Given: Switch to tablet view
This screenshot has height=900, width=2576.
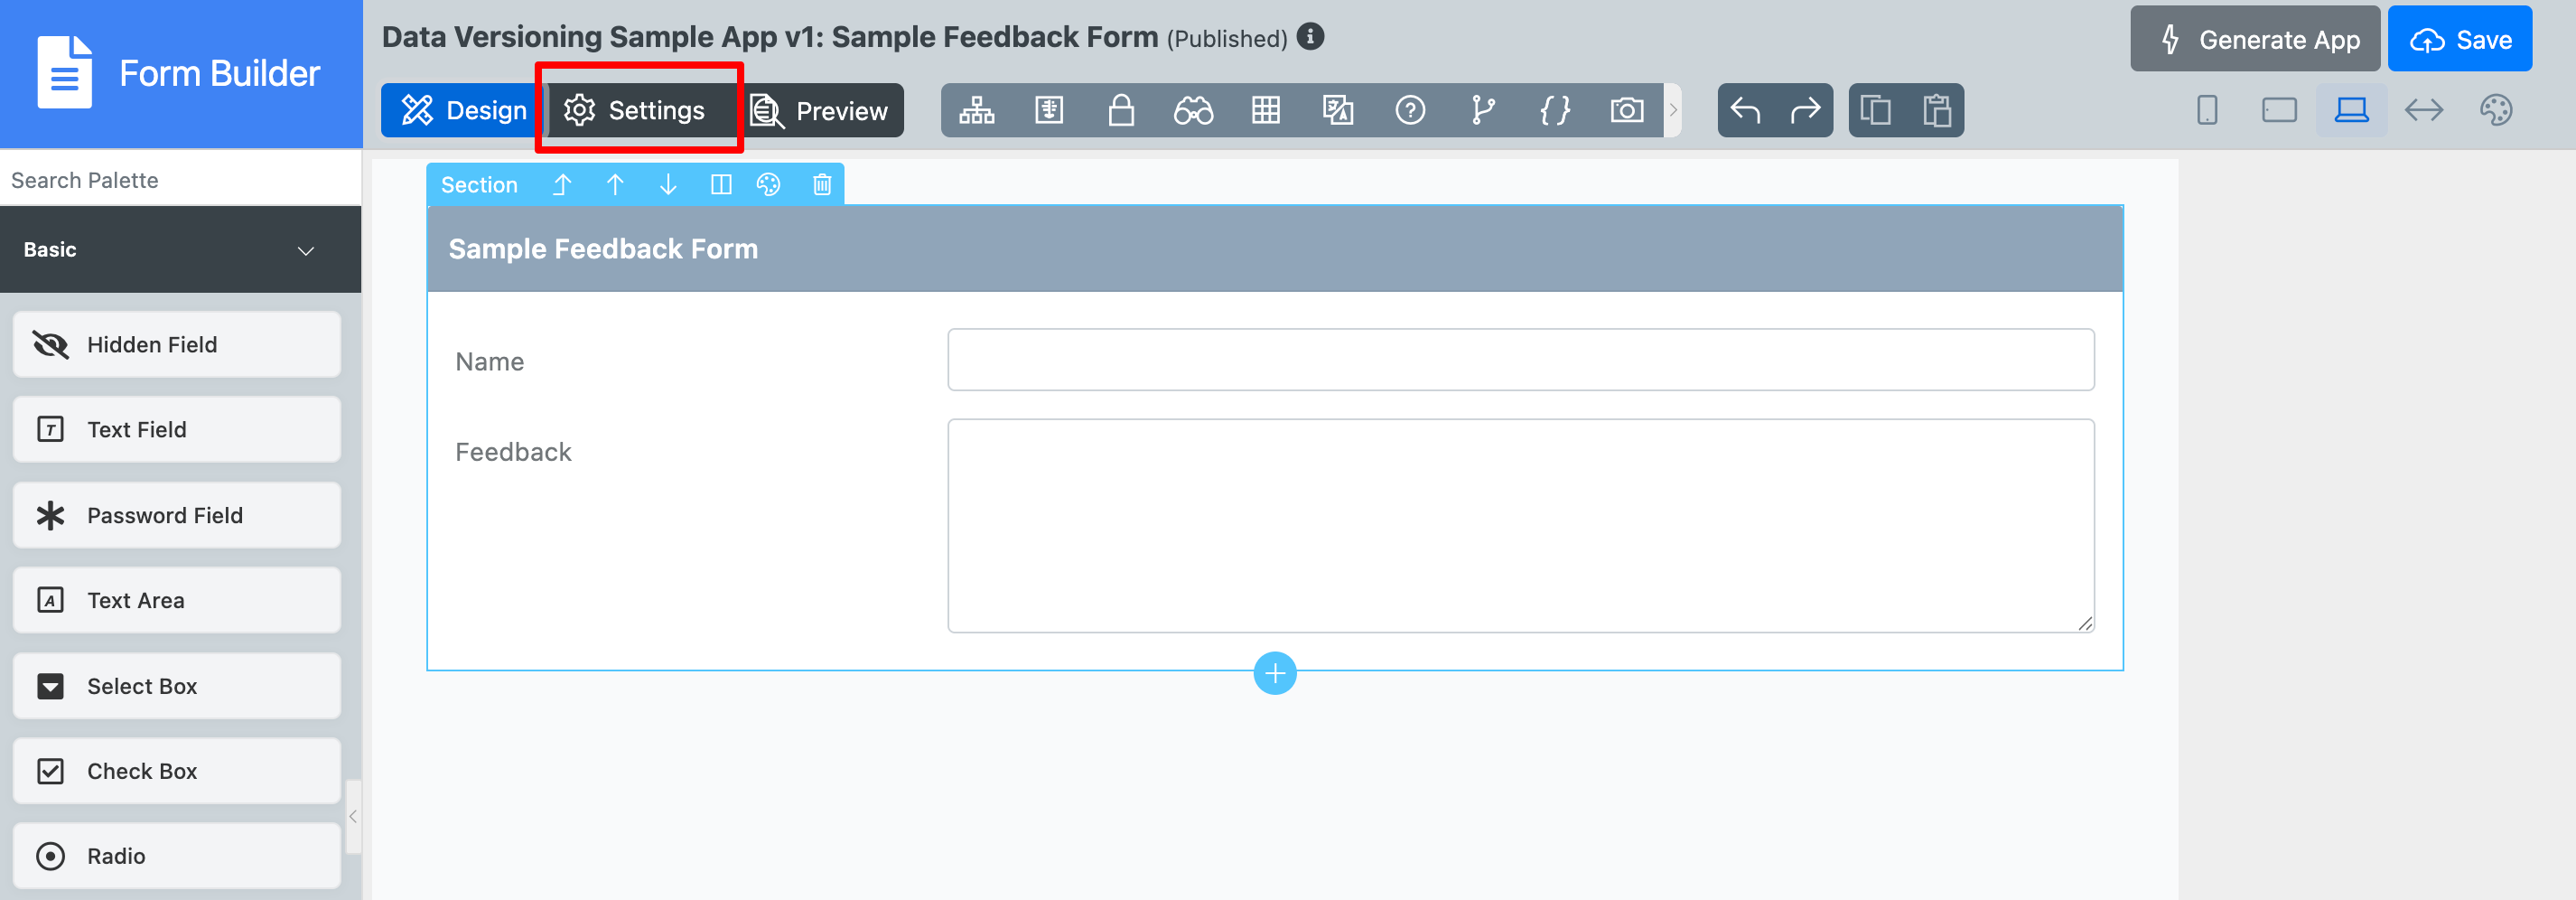Looking at the screenshot, I should coord(2279,110).
